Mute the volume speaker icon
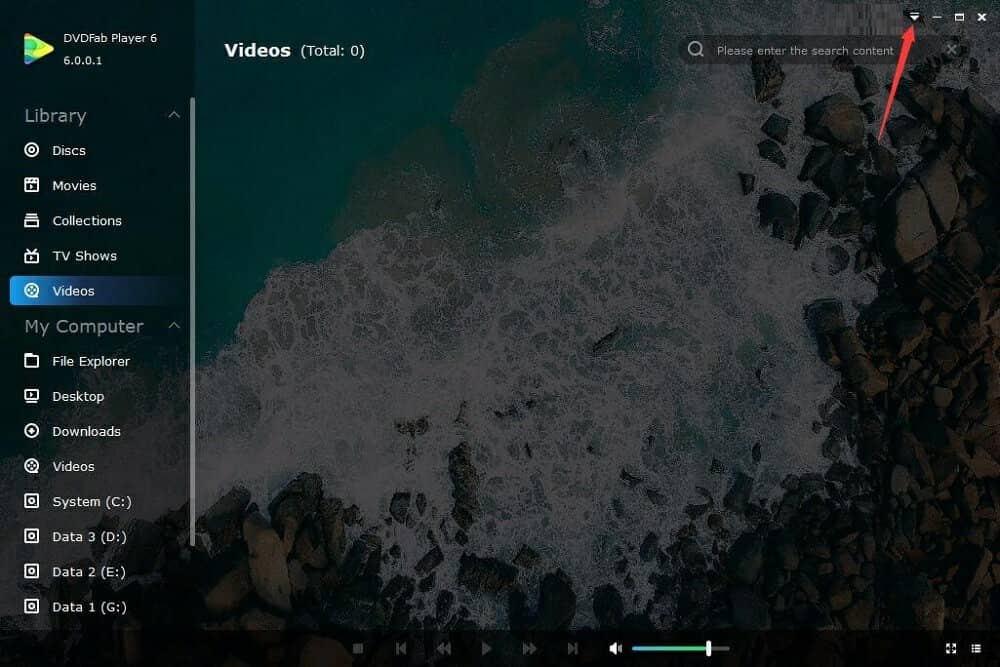 tap(615, 649)
